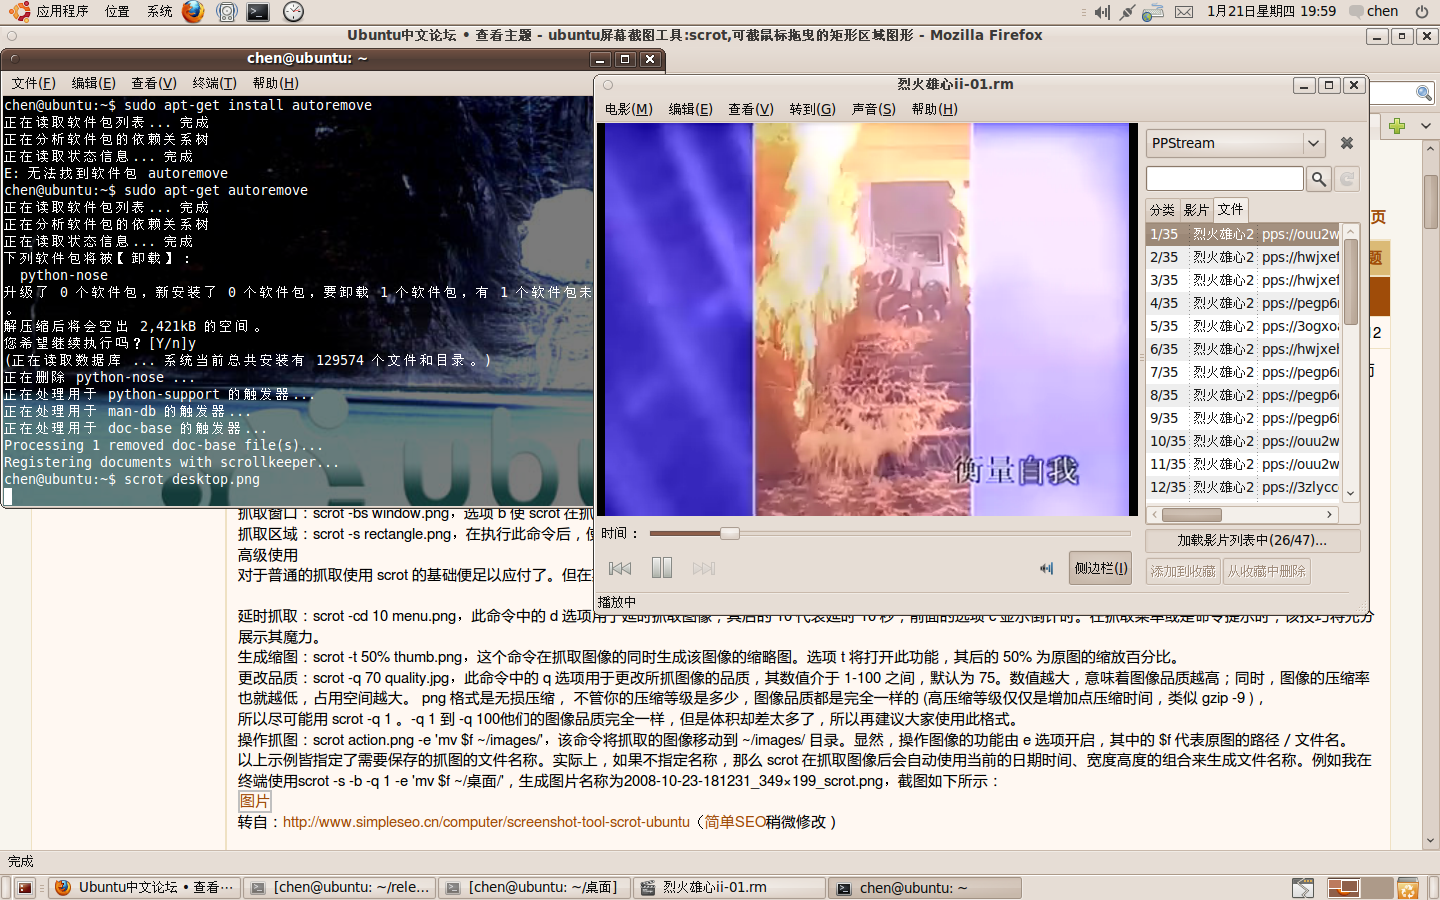Open the 帮助 menu in the player
This screenshot has height=900, width=1440.
[x=934, y=109]
